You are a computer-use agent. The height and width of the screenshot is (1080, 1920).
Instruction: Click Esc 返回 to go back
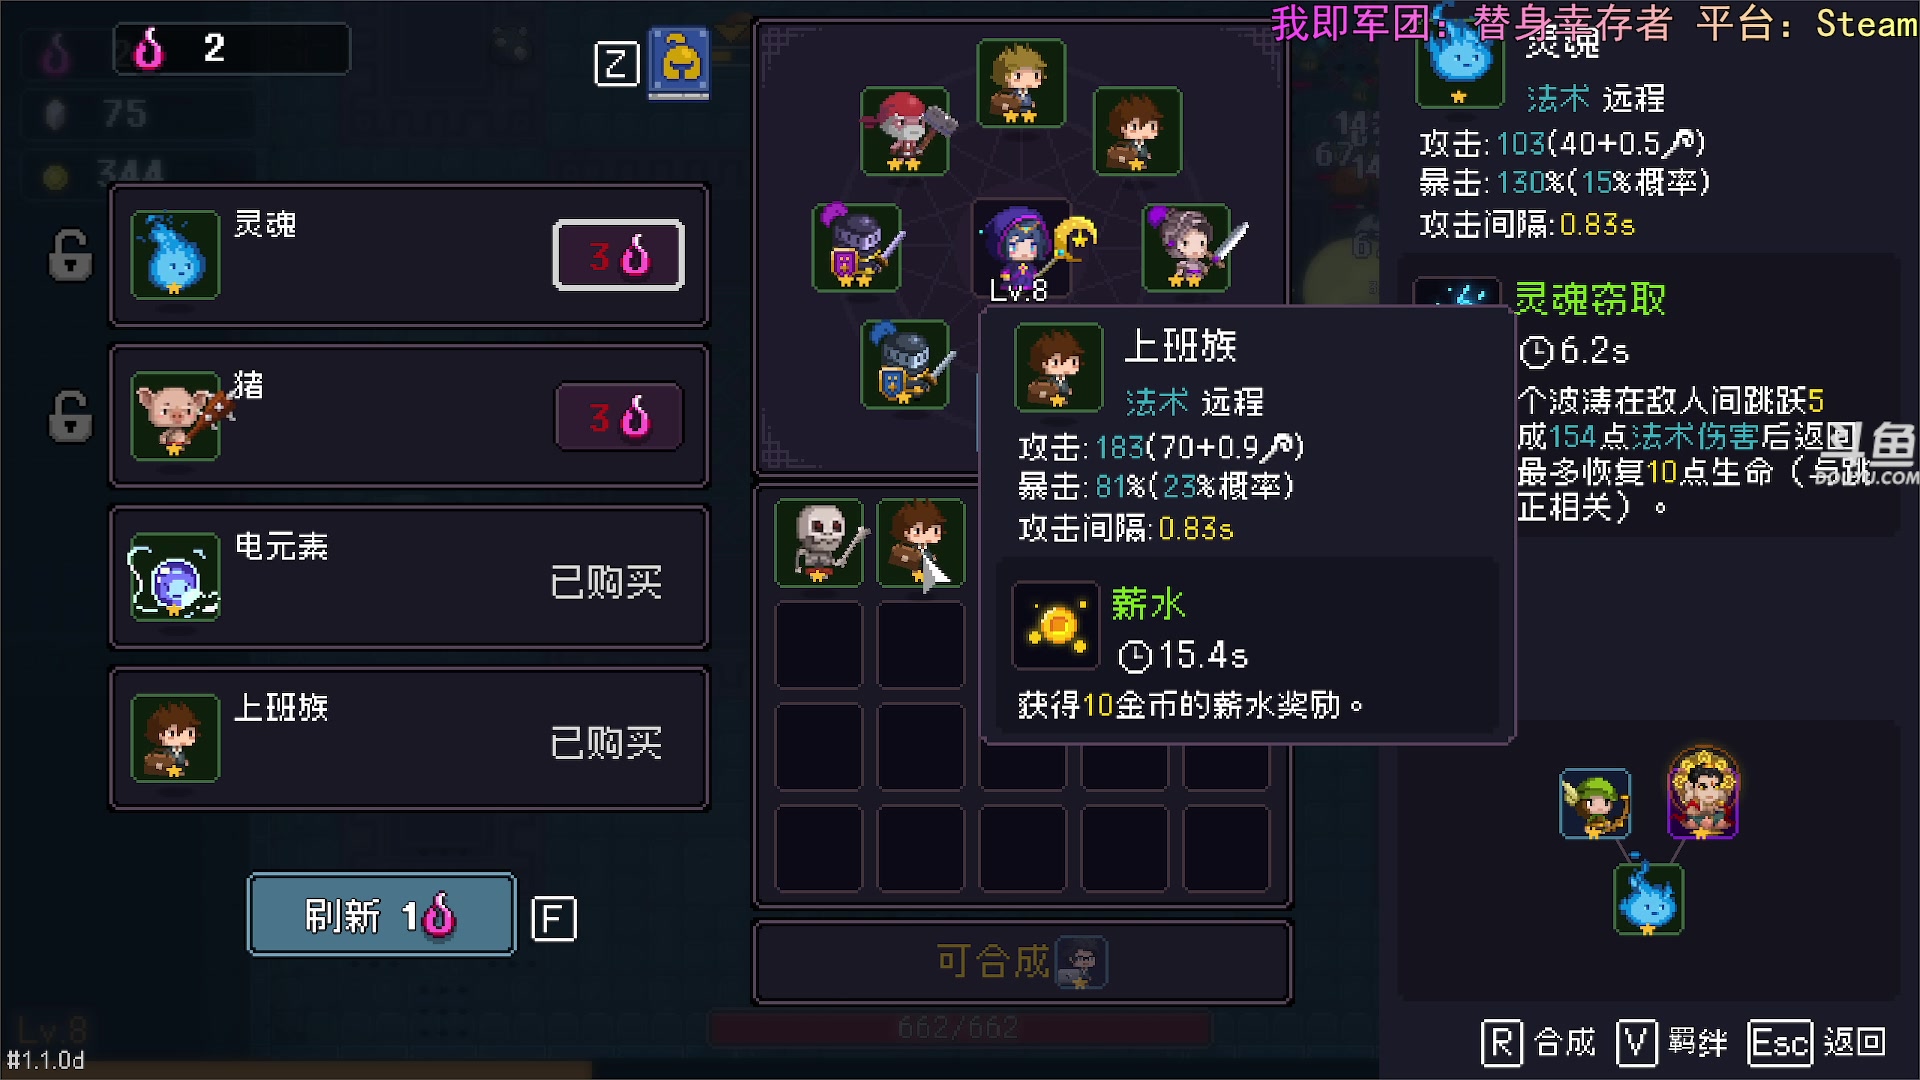pos(1818,1043)
